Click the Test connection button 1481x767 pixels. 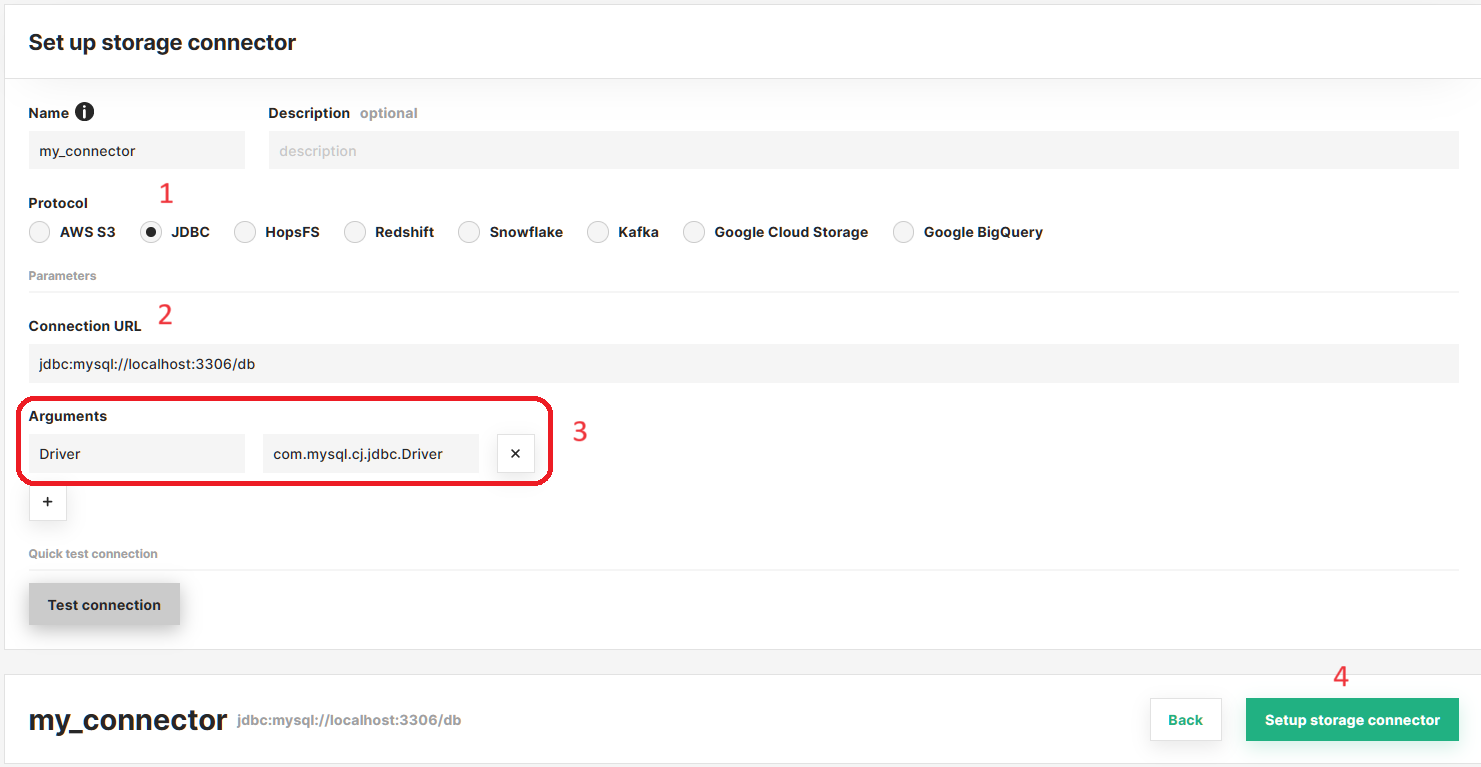(x=104, y=604)
